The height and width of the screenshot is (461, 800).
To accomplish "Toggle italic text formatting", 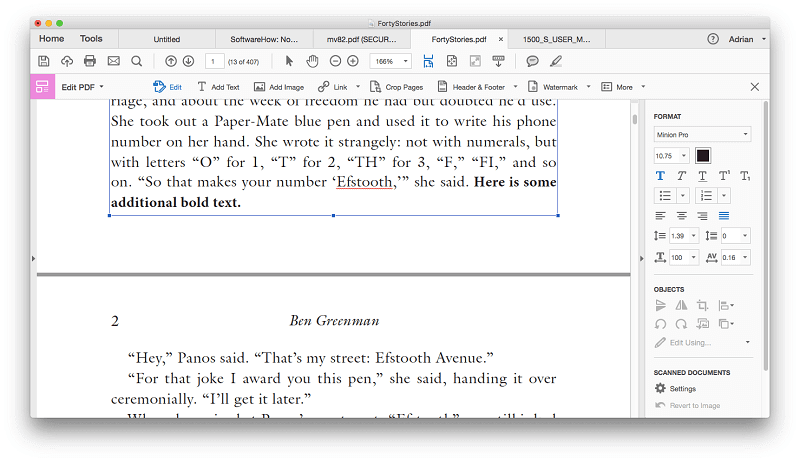I will 681,176.
